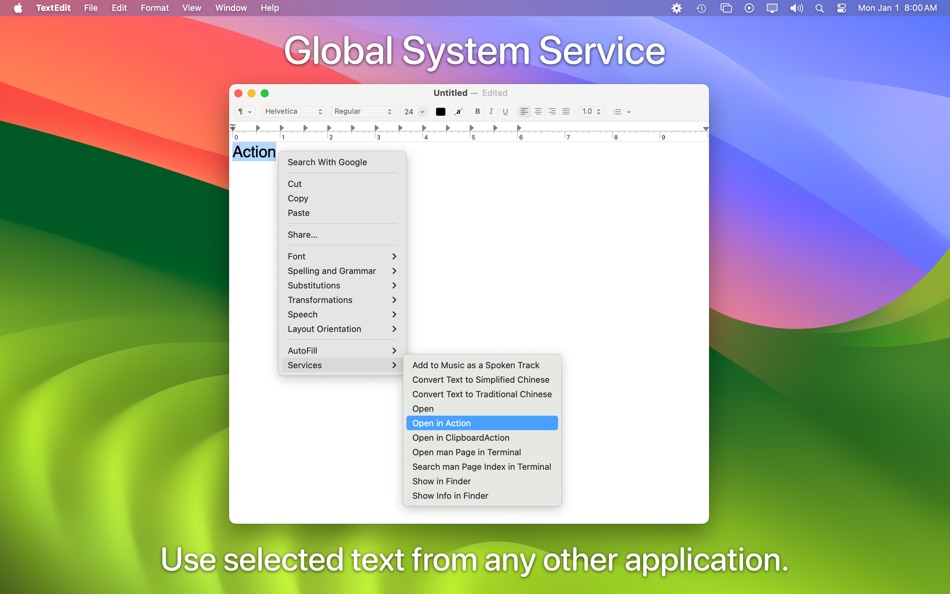This screenshot has height=594, width=950.
Task: Choose Search With Google
Action: [342, 162]
